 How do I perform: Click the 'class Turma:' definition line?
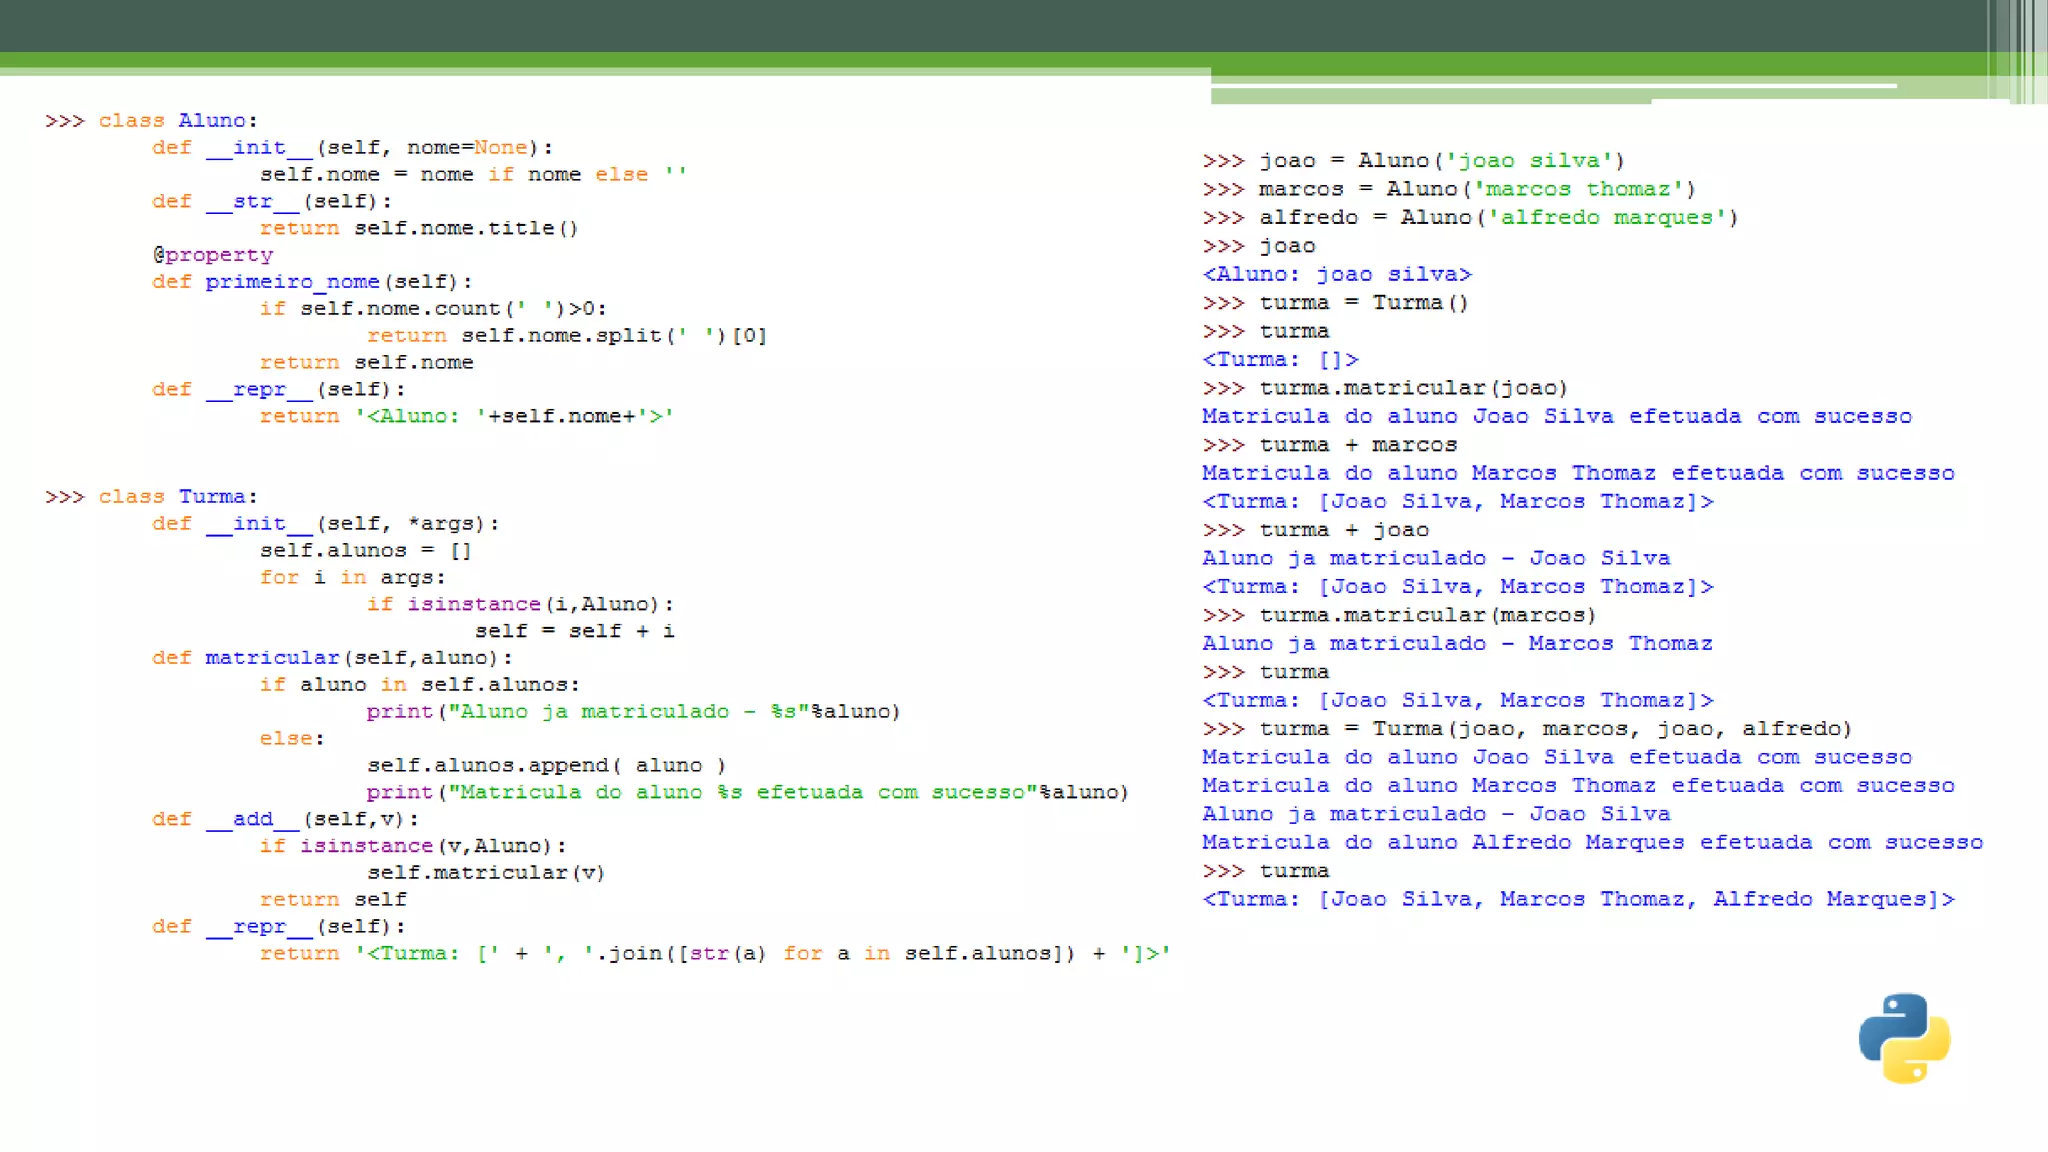pos(177,497)
